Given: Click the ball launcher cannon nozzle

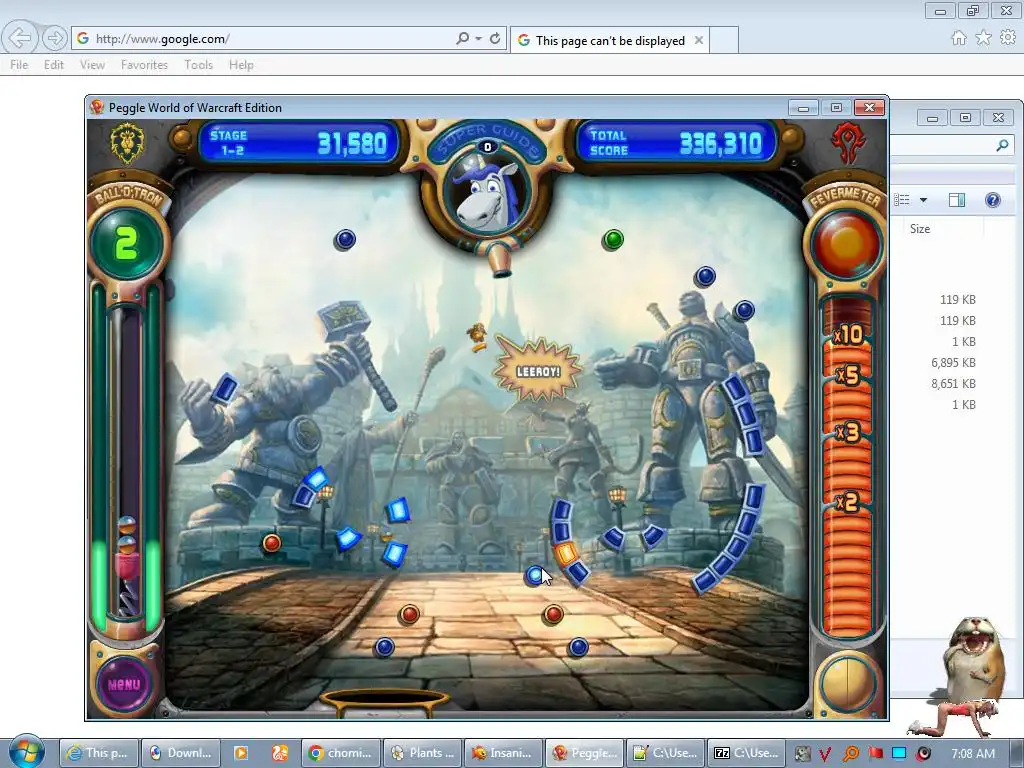Looking at the screenshot, I should (500, 259).
